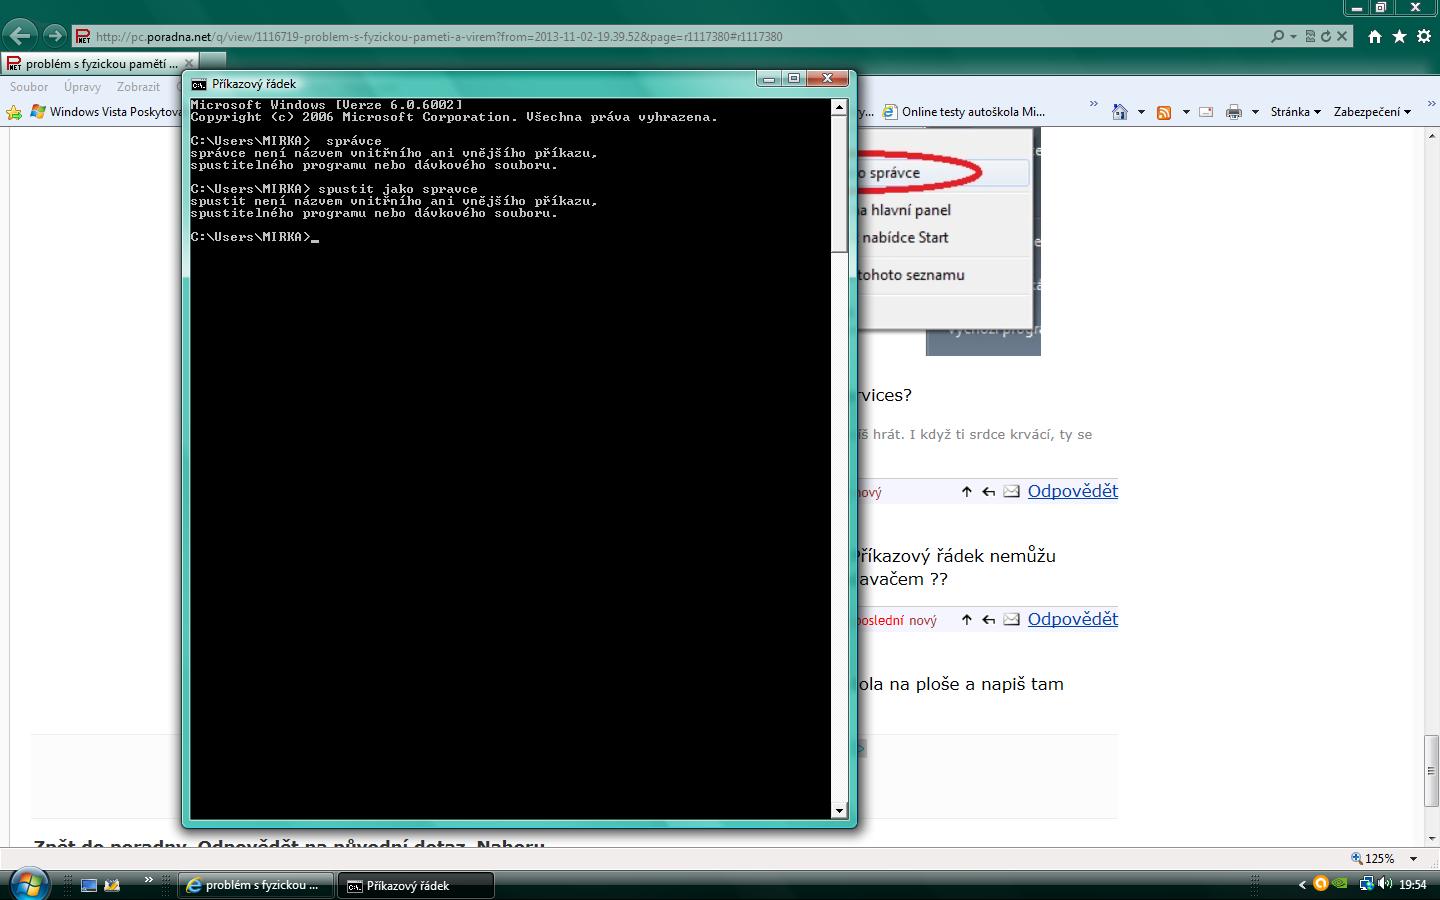The width and height of the screenshot is (1440, 900).
Task: Open 'Online testy autoškola' favorites link
Action: point(963,112)
